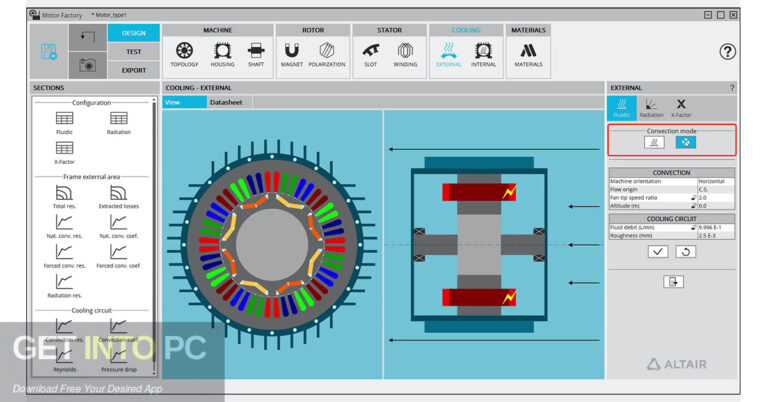Reset the values with the circular arrow button
The image size is (768, 402).
coord(686,252)
